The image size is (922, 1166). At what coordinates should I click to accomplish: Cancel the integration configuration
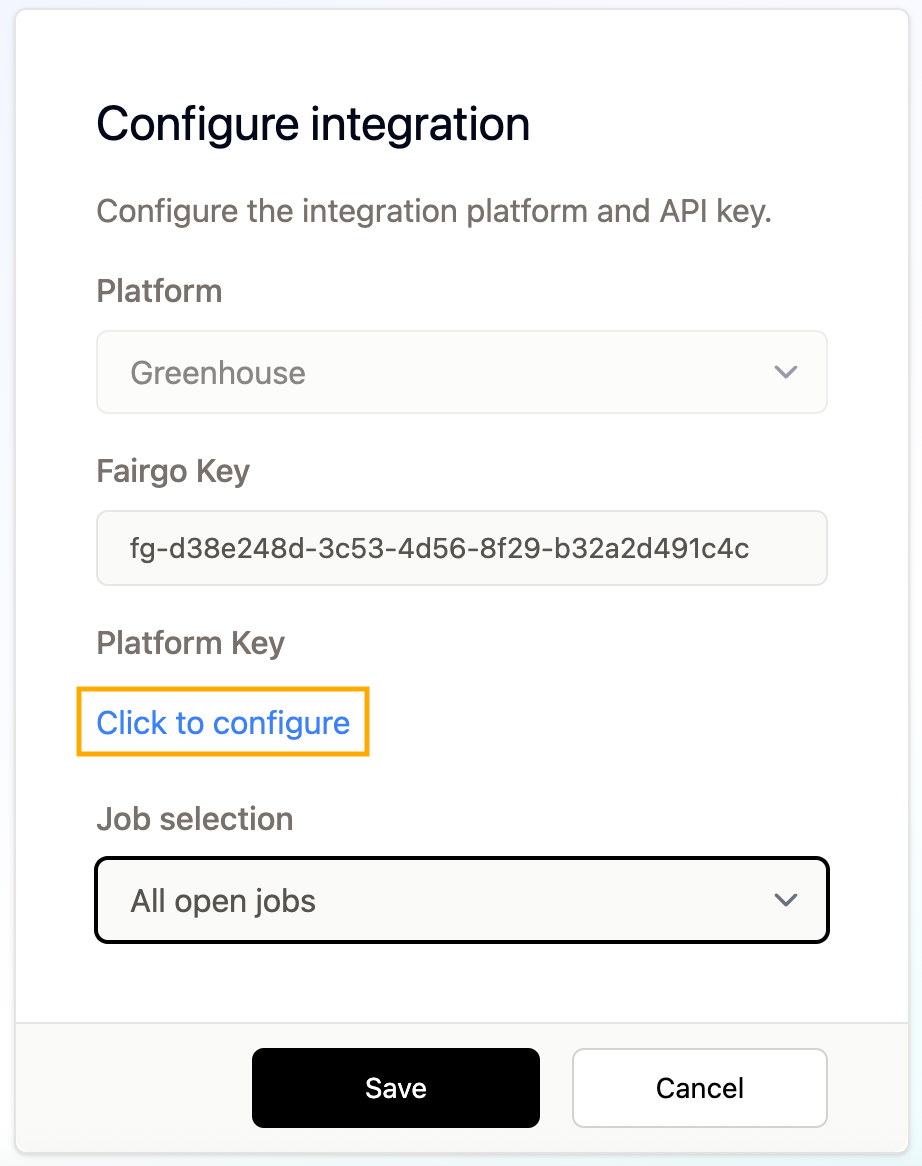coord(699,1087)
